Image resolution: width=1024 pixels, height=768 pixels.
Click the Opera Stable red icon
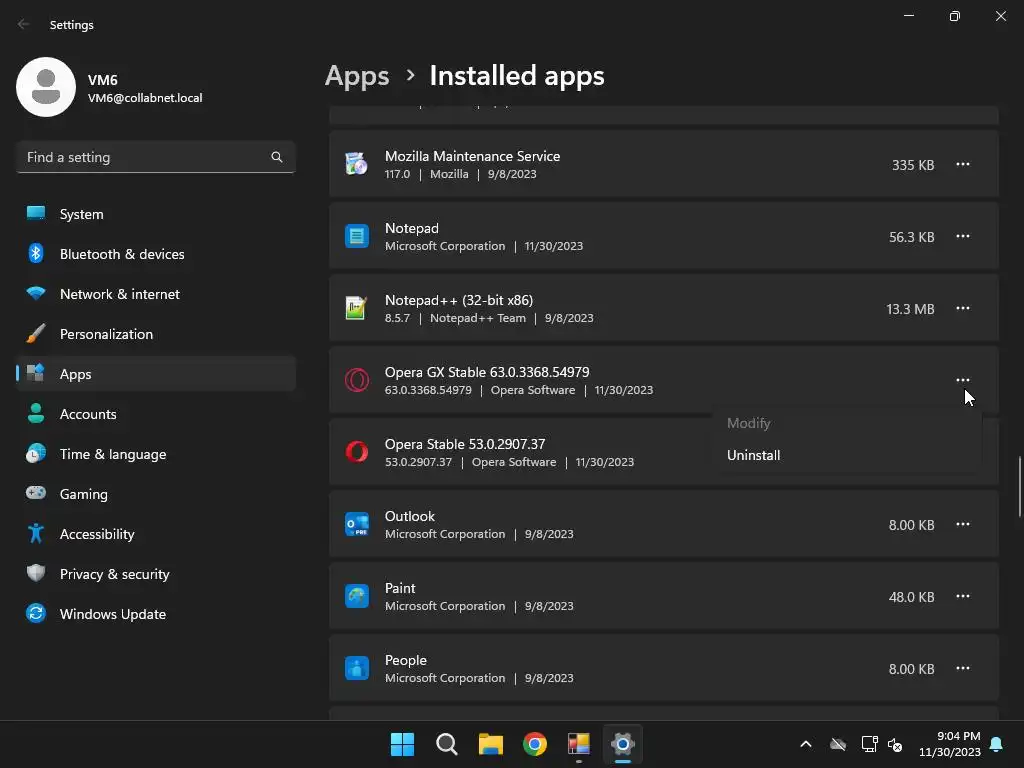point(357,452)
